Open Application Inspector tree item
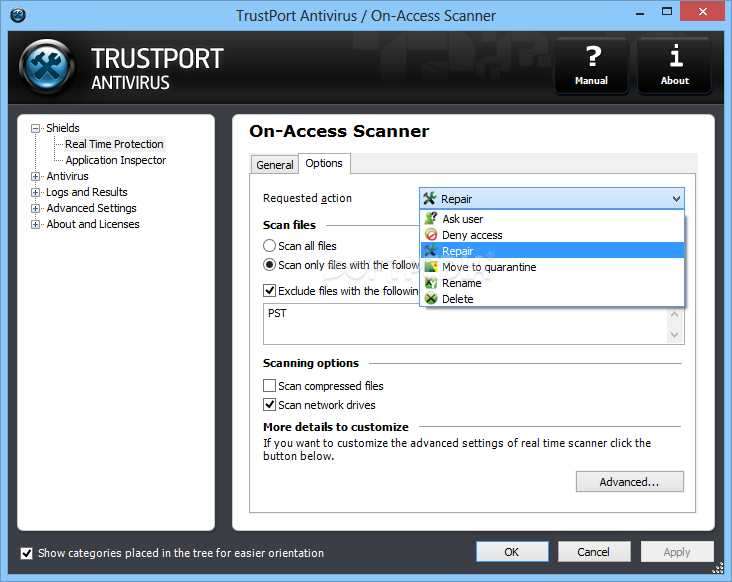This screenshot has width=732, height=582. click(x=116, y=160)
